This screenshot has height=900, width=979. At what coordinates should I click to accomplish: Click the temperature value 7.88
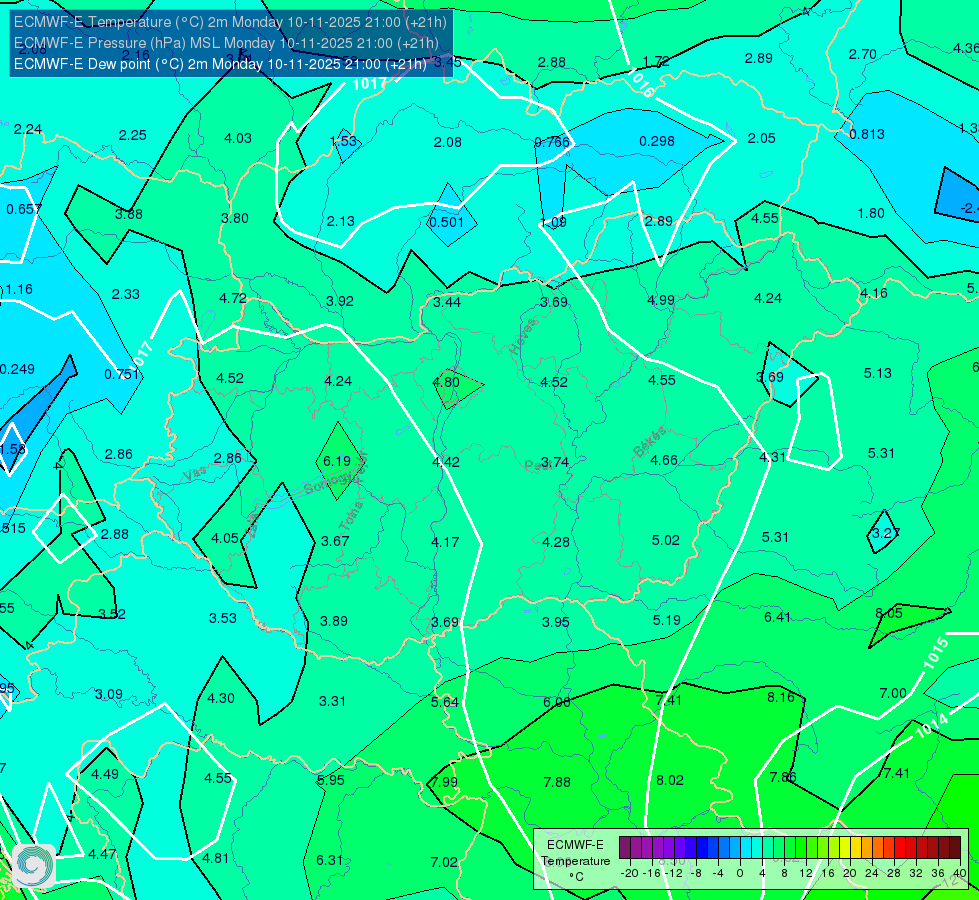[x=557, y=782]
